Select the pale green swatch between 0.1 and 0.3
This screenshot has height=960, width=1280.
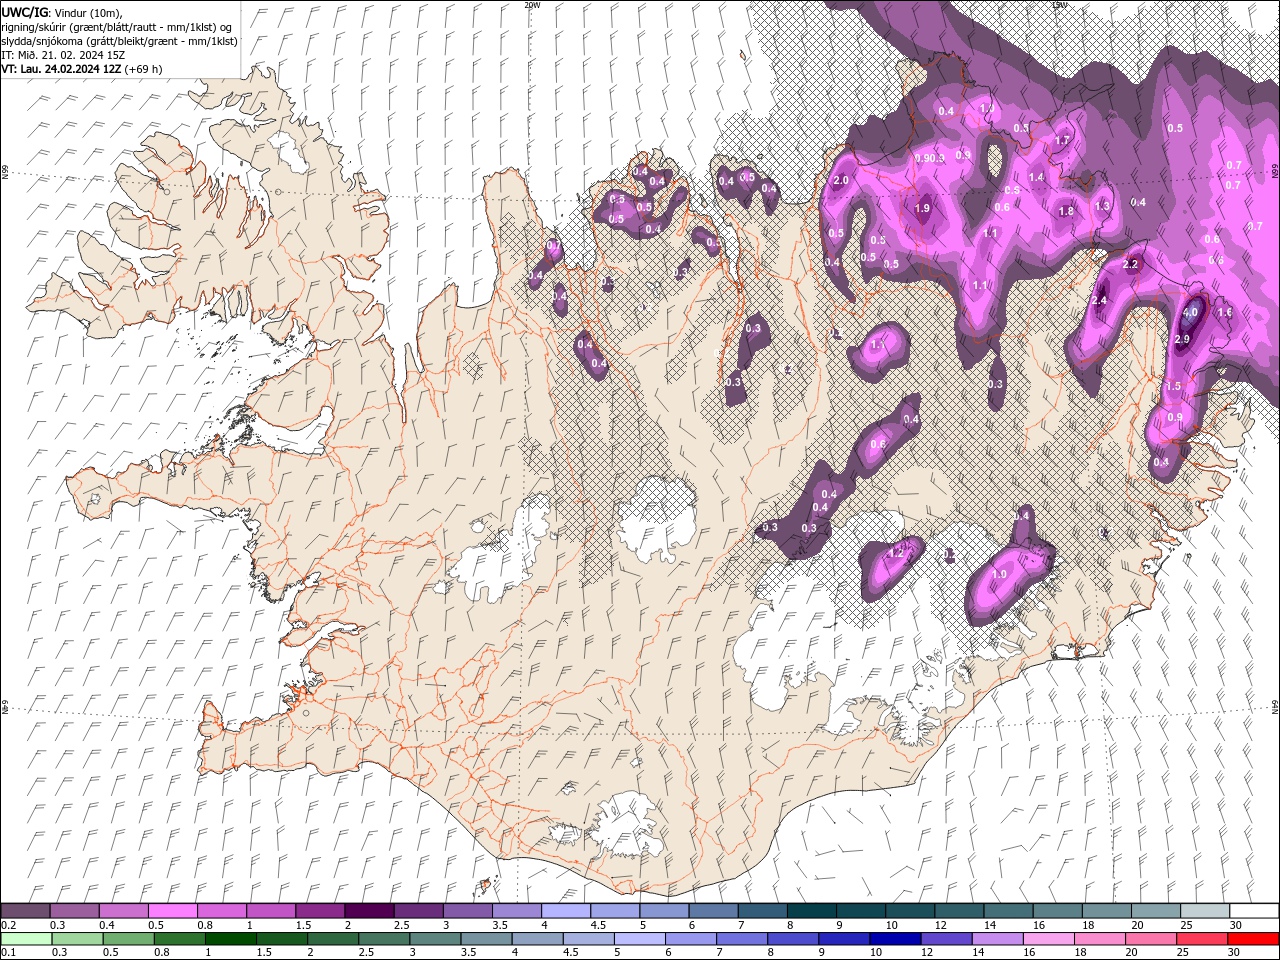coord(26,939)
